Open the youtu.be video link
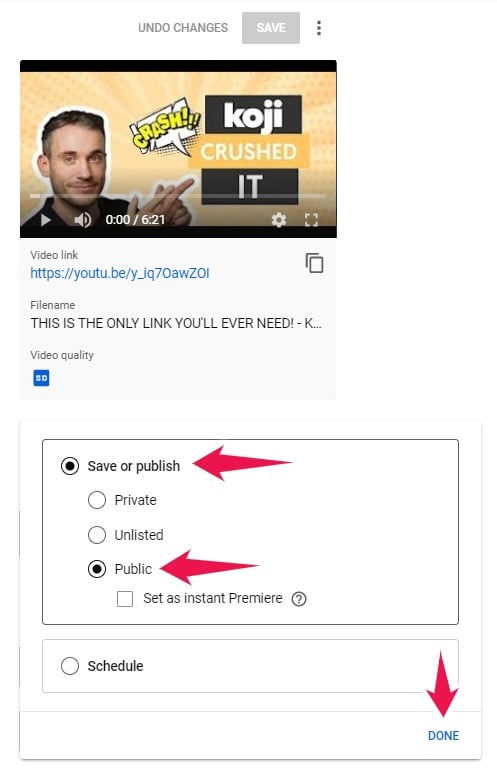The width and height of the screenshot is (497, 773). pyautogui.click(x=120, y=273)
